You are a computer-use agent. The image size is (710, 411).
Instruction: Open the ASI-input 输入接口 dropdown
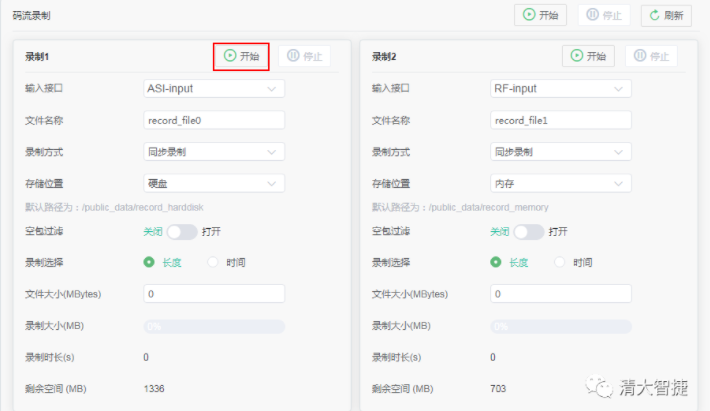[214, 88]
